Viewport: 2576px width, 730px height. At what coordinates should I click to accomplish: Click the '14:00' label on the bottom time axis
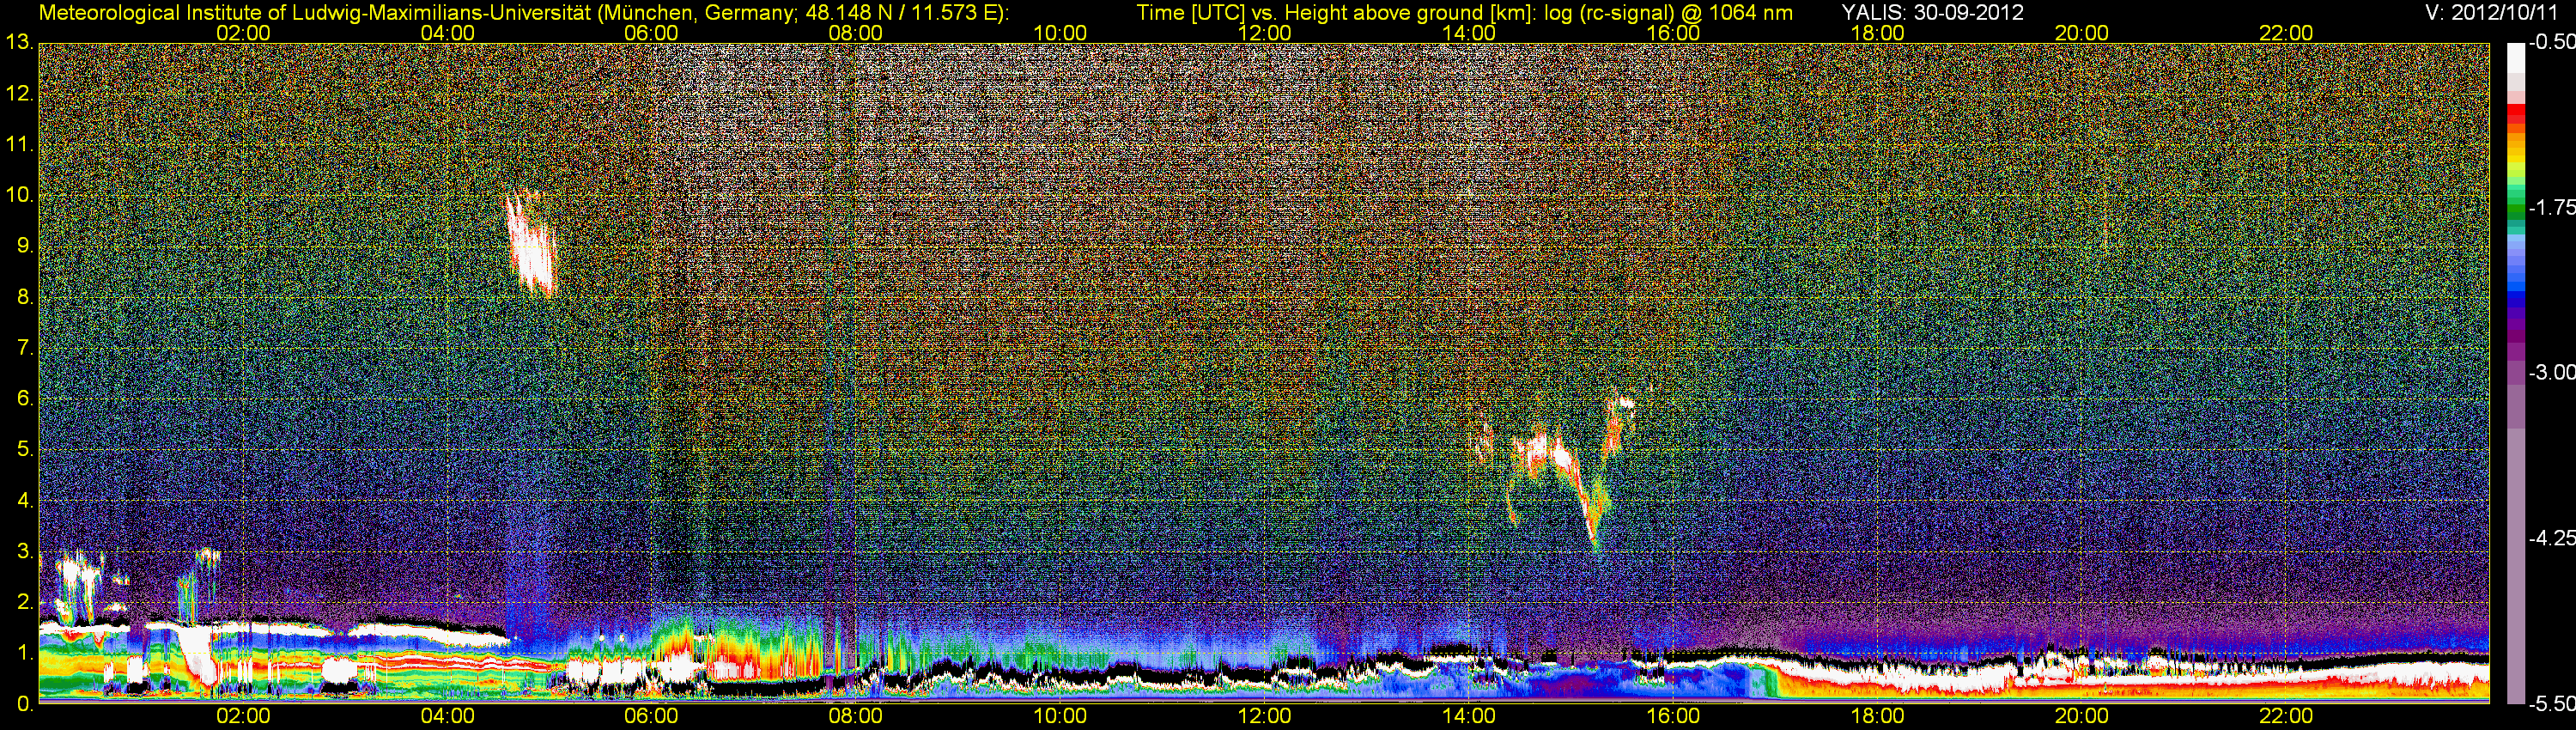[1469, 716]
